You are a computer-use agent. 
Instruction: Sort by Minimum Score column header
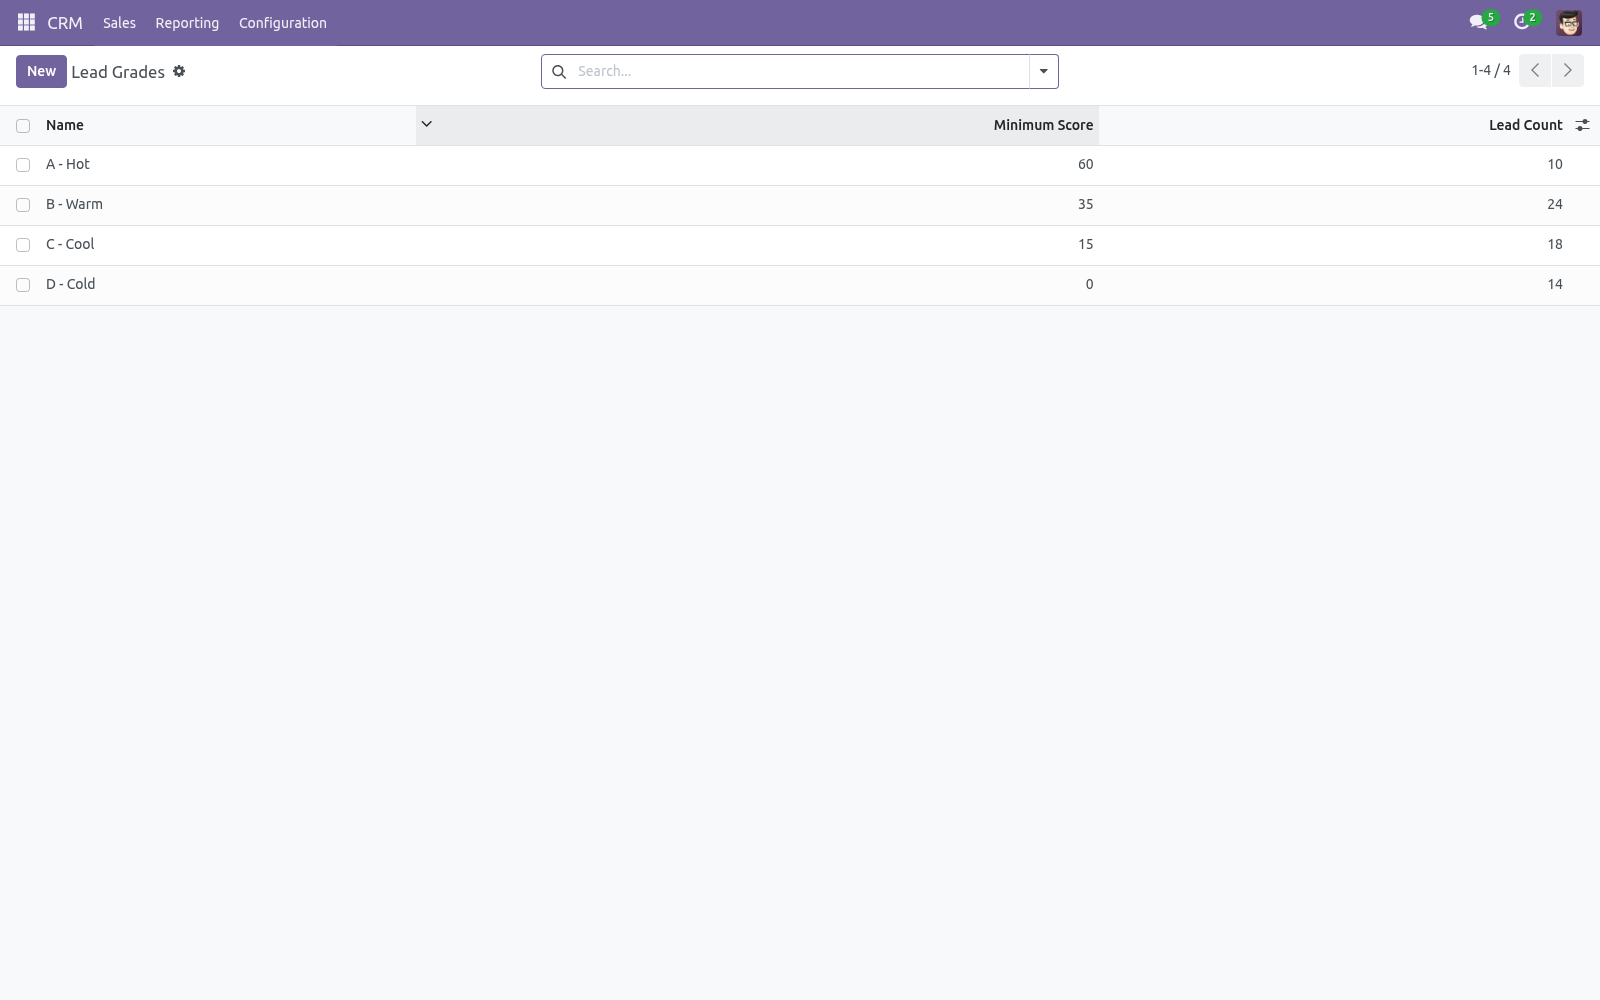click(1043, 125)
